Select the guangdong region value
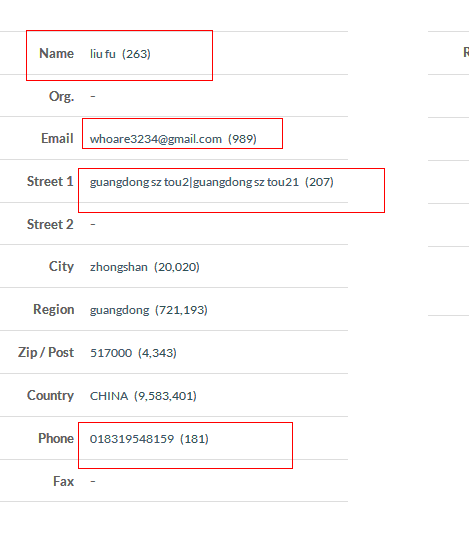Viewport: 469px width, 539px height. 119,310
